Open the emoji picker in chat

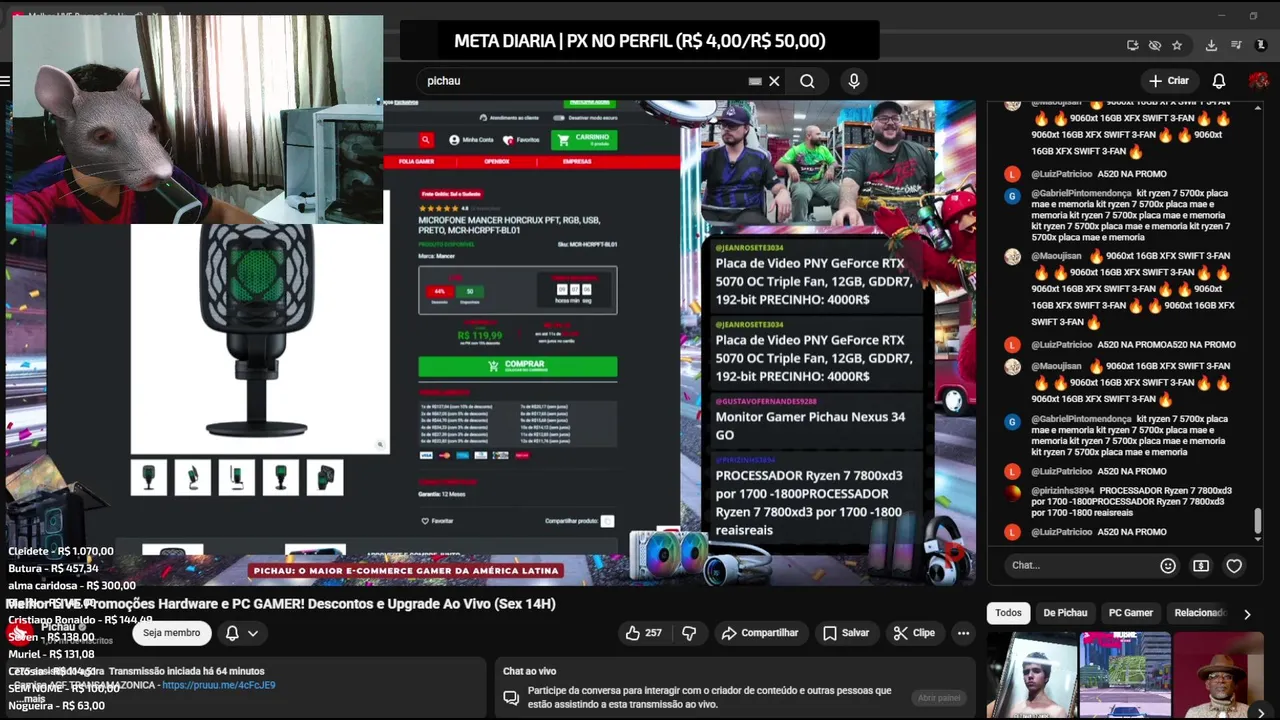[1168, 566]
